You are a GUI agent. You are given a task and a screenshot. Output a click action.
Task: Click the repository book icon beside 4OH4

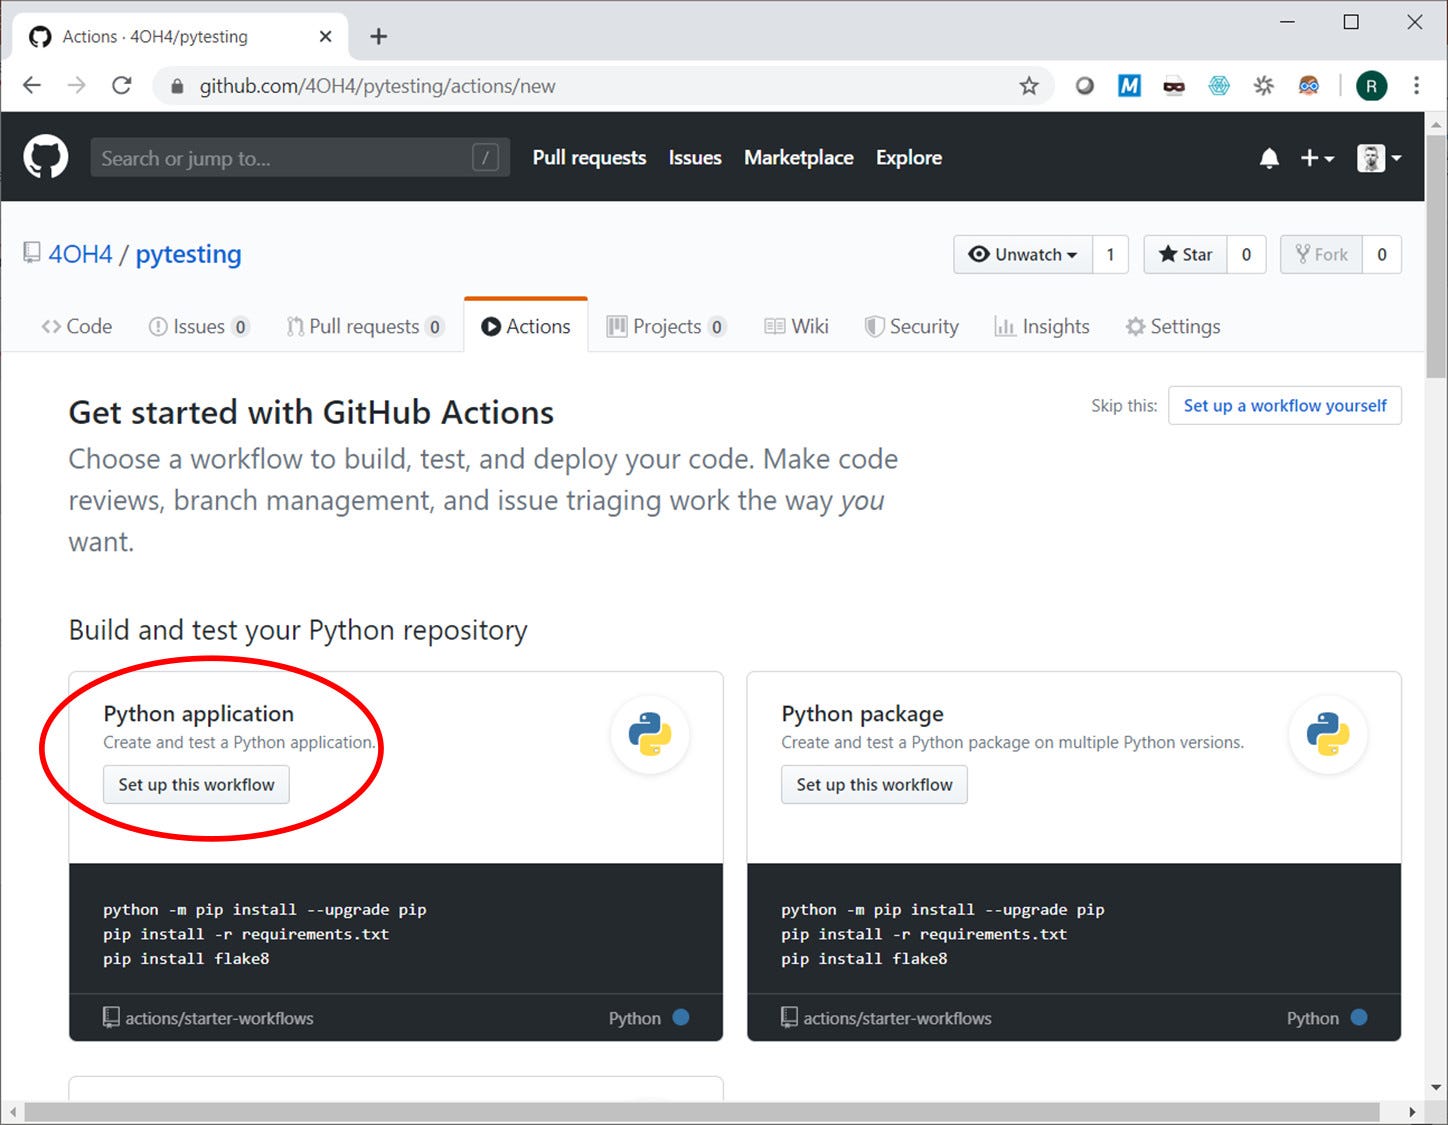point(30,253)
